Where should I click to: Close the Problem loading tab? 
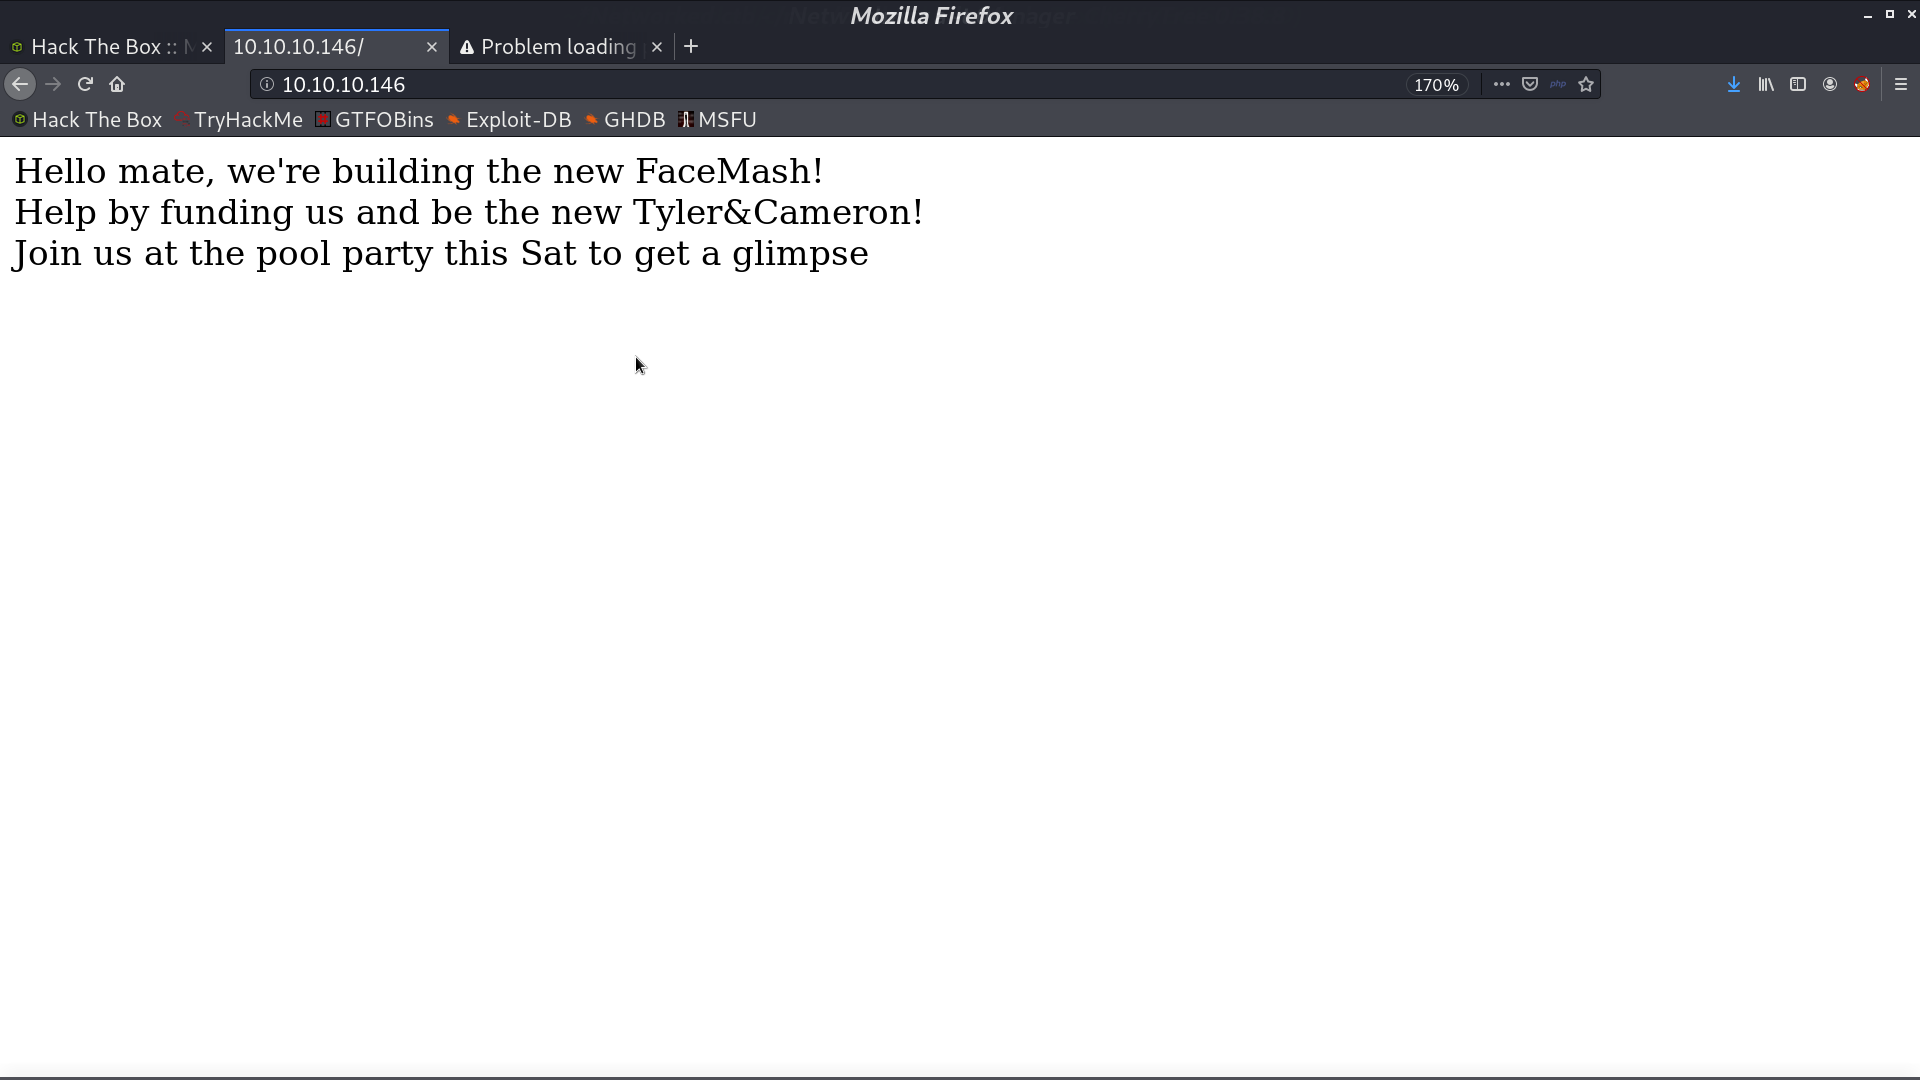[657, 47]
